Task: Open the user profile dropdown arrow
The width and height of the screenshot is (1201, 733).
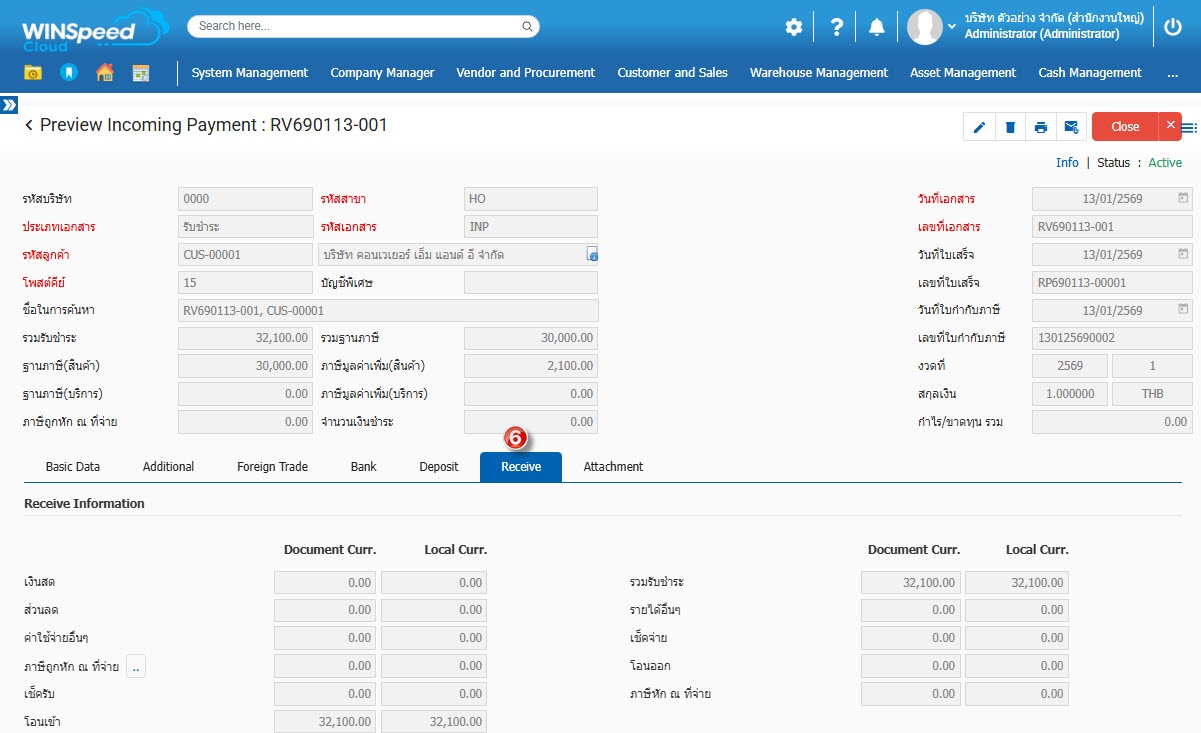Action: click(951, 27)
